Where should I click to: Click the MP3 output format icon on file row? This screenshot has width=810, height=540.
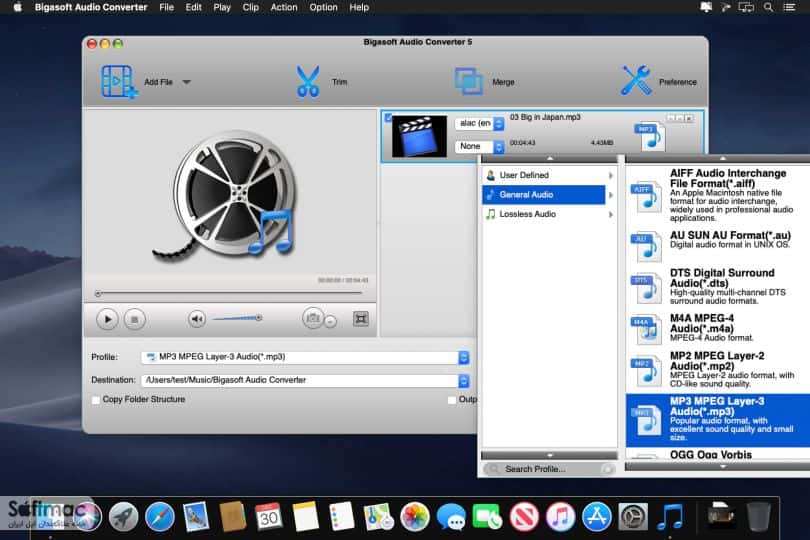[x=649, y=136]
